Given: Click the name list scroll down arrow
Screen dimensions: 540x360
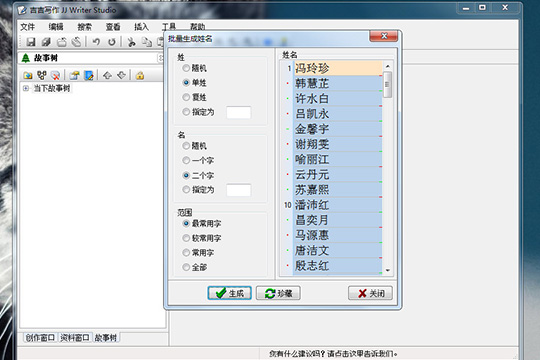Looking at the screenshot, I should [x=388, y=270].
